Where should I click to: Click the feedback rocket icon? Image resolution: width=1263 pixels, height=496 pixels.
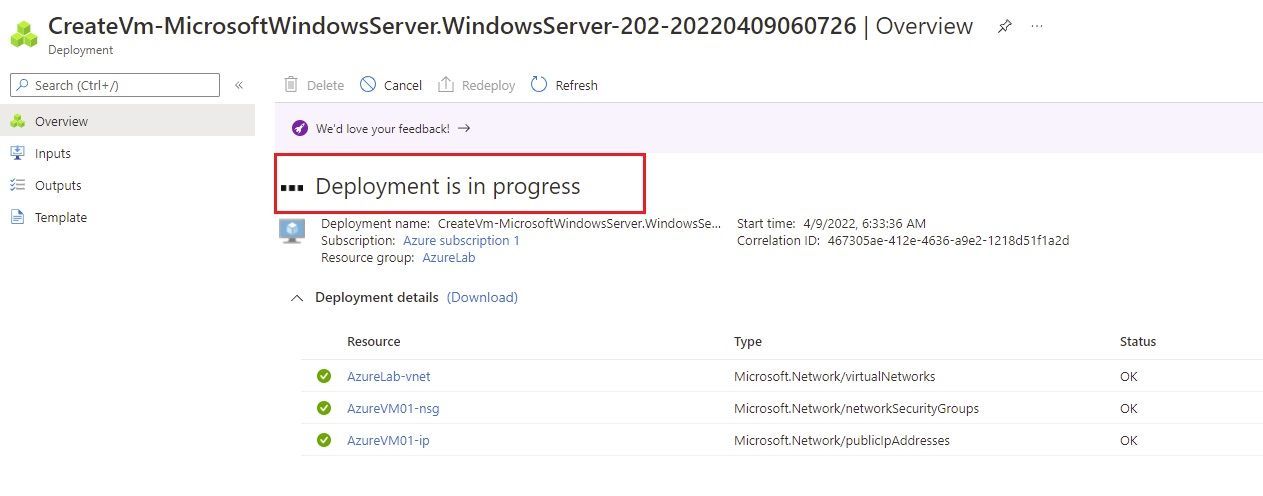coord(299,128)
